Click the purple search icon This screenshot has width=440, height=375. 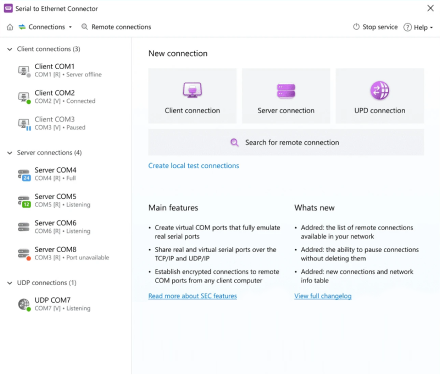click(x=234, y=143)
